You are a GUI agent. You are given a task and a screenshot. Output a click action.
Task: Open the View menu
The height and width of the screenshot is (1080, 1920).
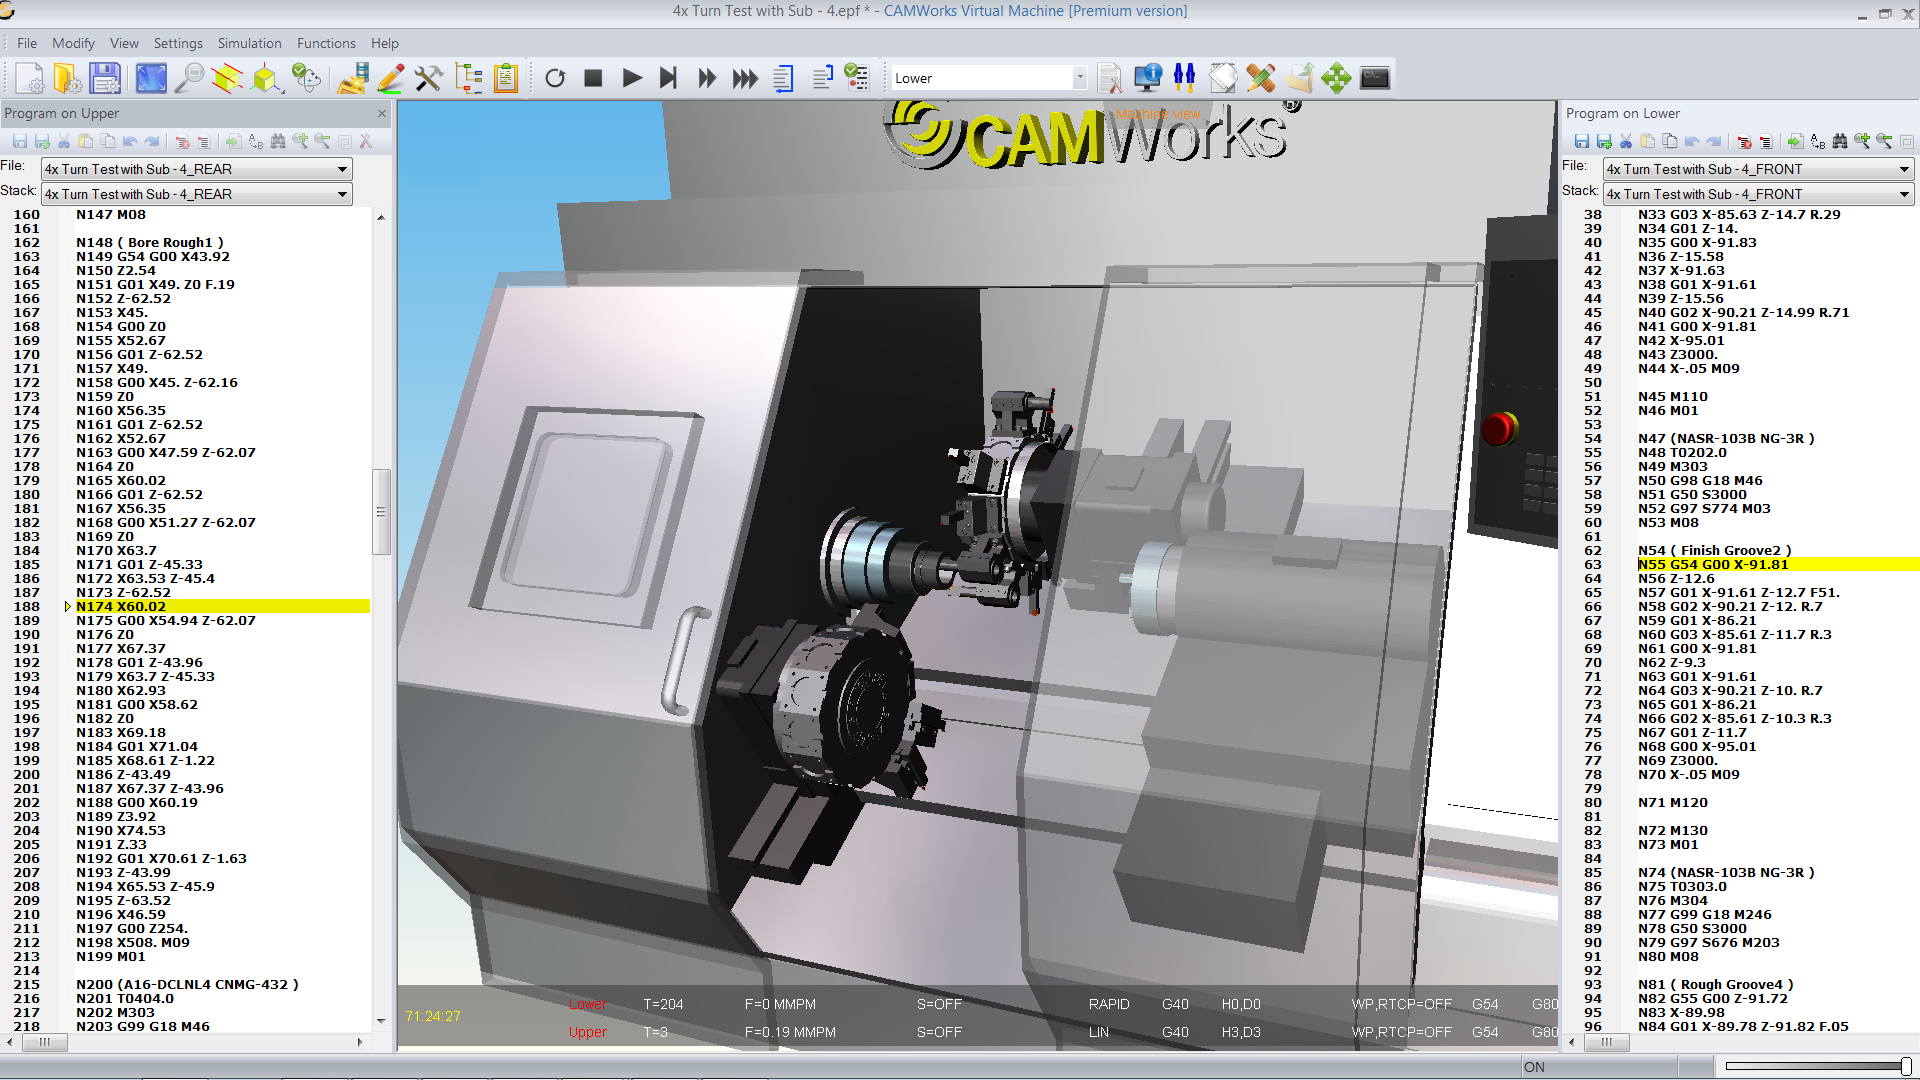click(124, 43)
